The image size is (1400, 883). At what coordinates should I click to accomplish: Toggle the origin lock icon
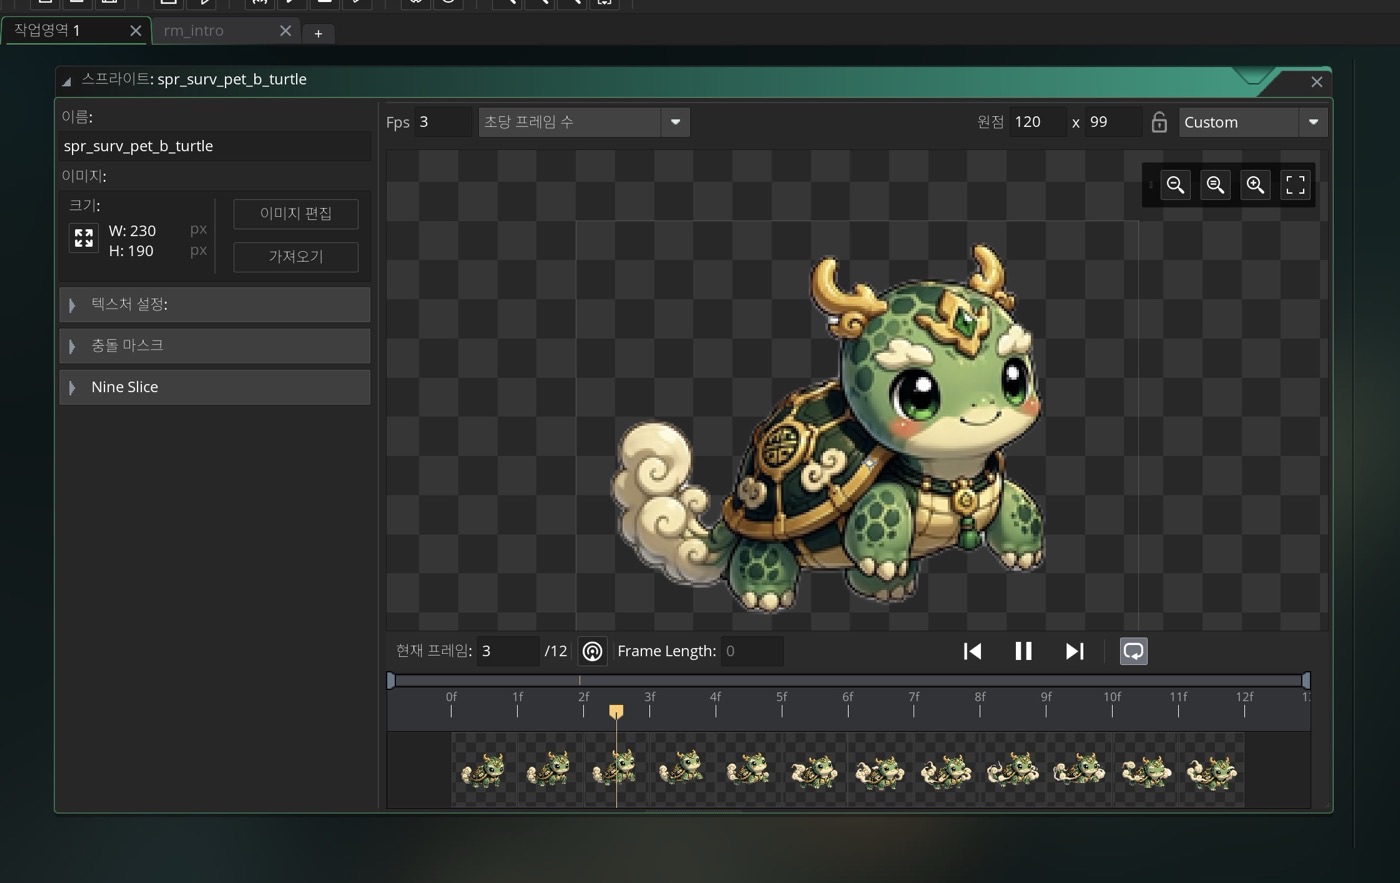click(1159, 122)
